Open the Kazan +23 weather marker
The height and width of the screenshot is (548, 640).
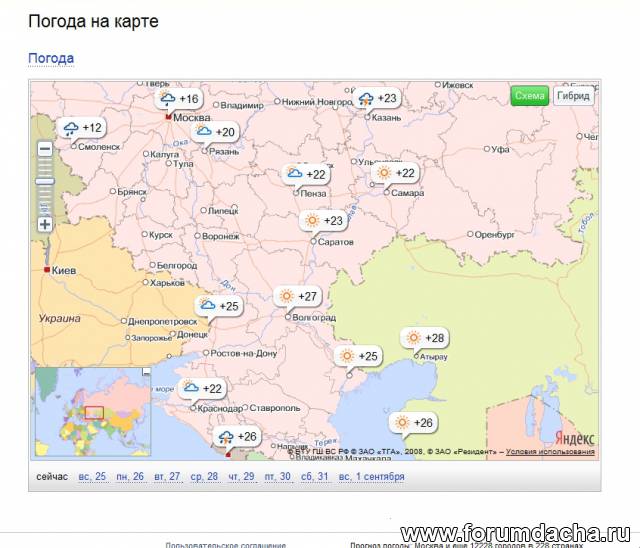click(378, 98)
